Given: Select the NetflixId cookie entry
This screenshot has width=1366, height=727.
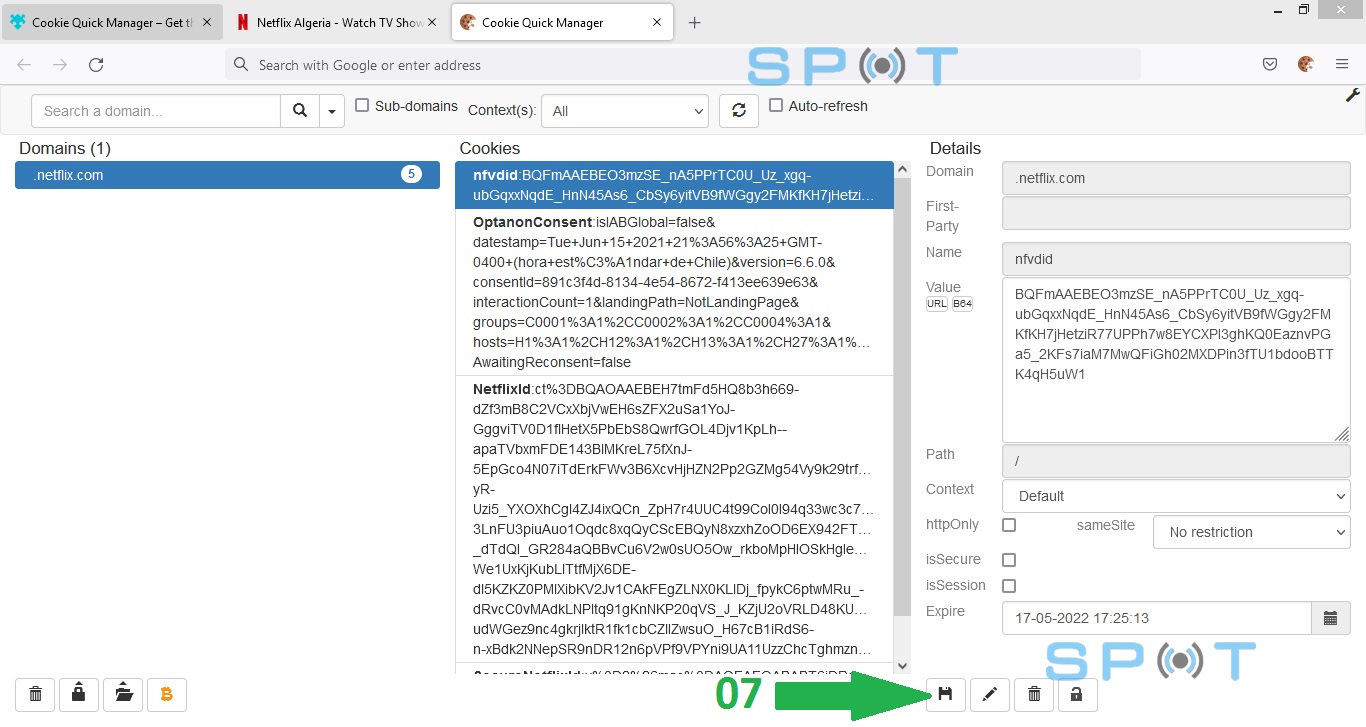Looking at the screenshot, I should pos(674,518).
